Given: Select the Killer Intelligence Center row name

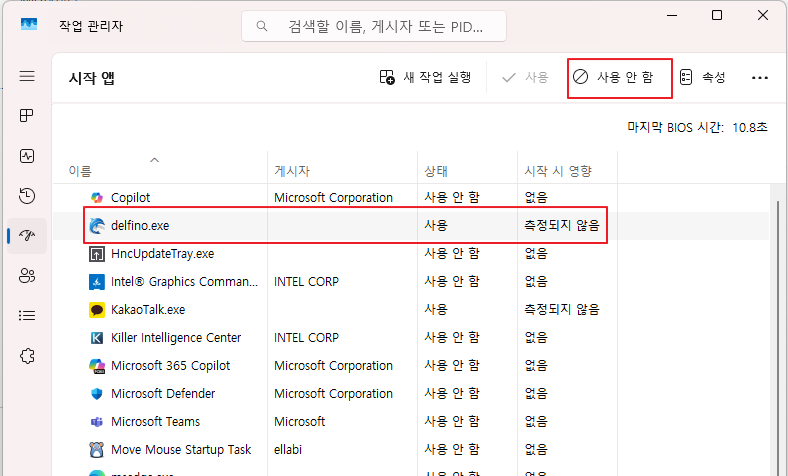Looking at the screenshot, I should 176,338.
